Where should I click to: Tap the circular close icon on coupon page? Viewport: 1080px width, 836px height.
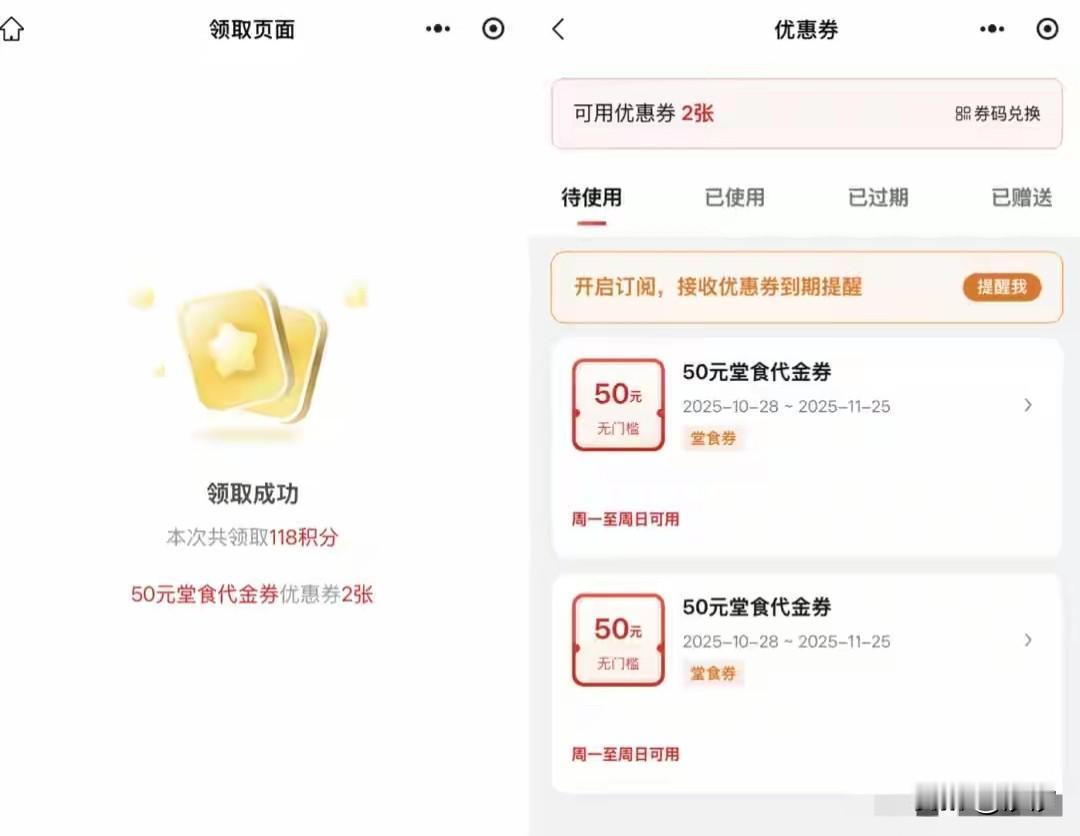(x=1047, y=29)
